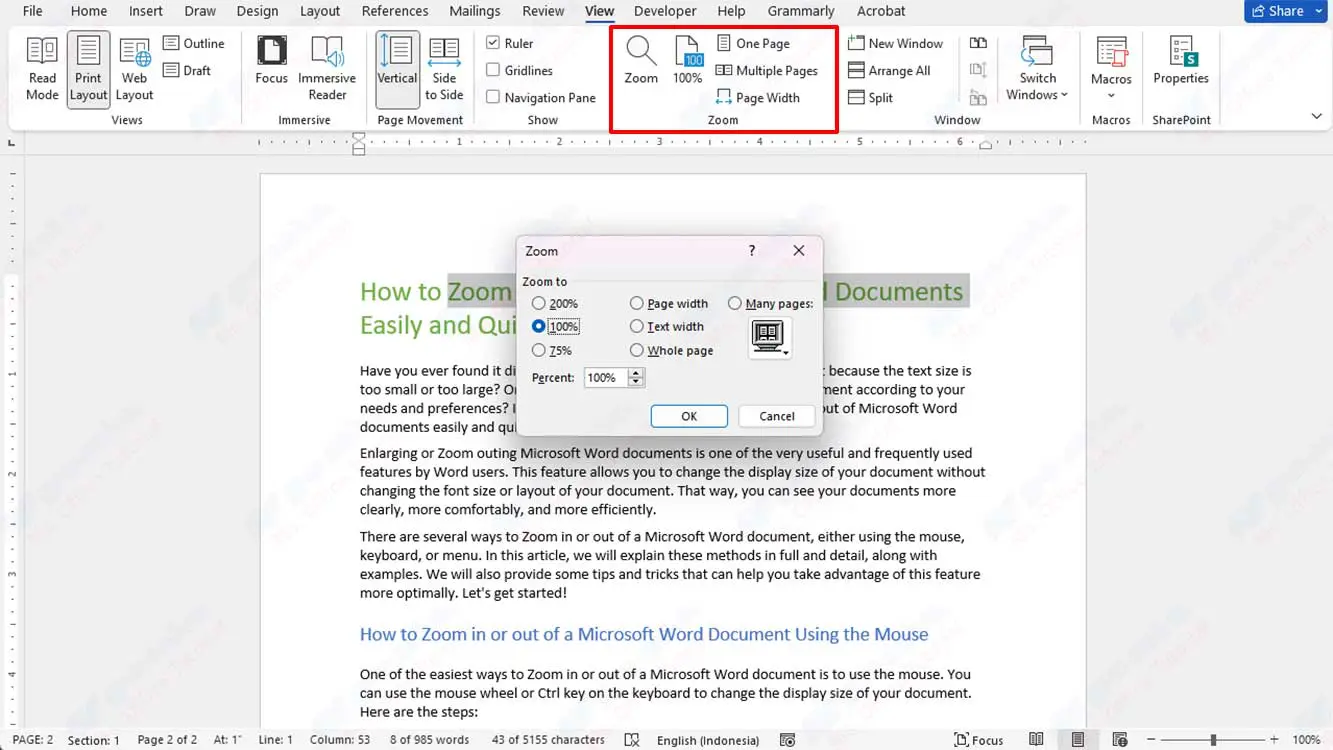
Task: Select the Text width radio option
Action: point(637,326)
